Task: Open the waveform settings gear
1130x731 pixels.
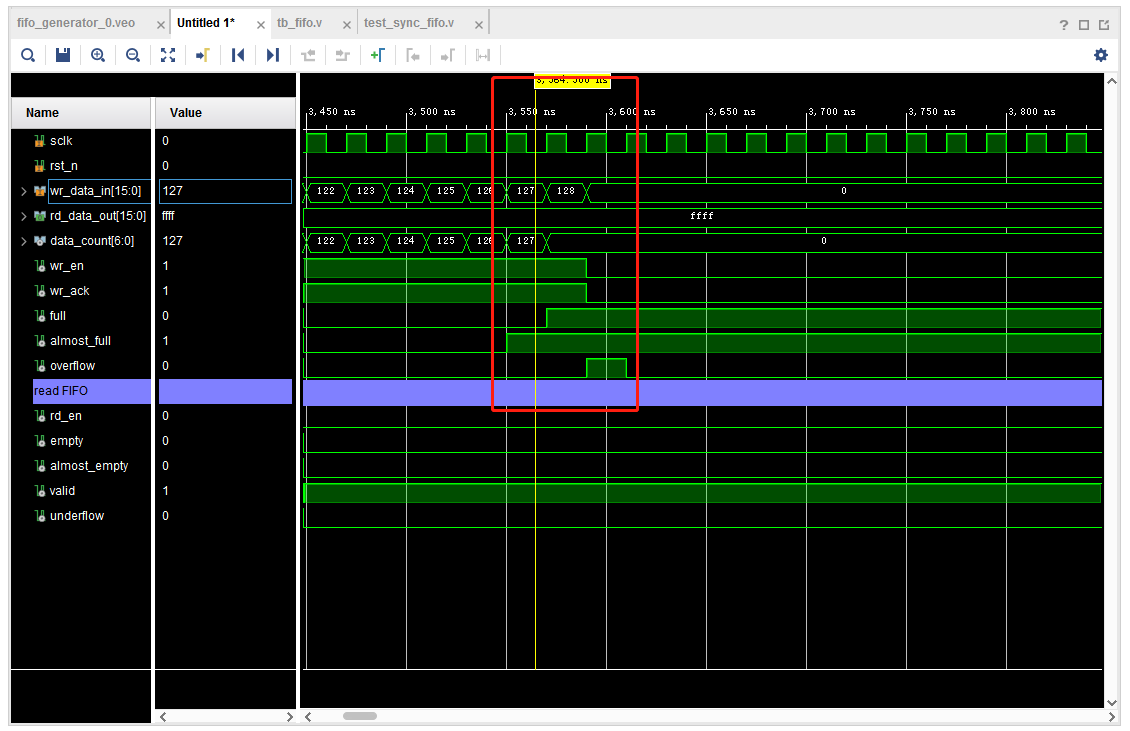Action: pos(1101,55)
